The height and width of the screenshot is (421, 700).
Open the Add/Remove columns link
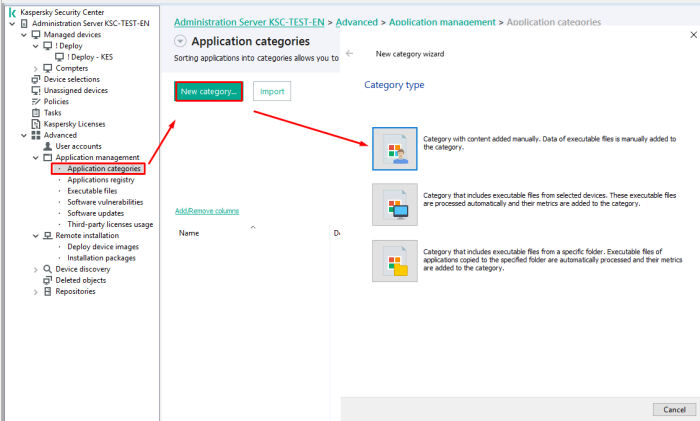pyautogui.click(x=207, y=211)
